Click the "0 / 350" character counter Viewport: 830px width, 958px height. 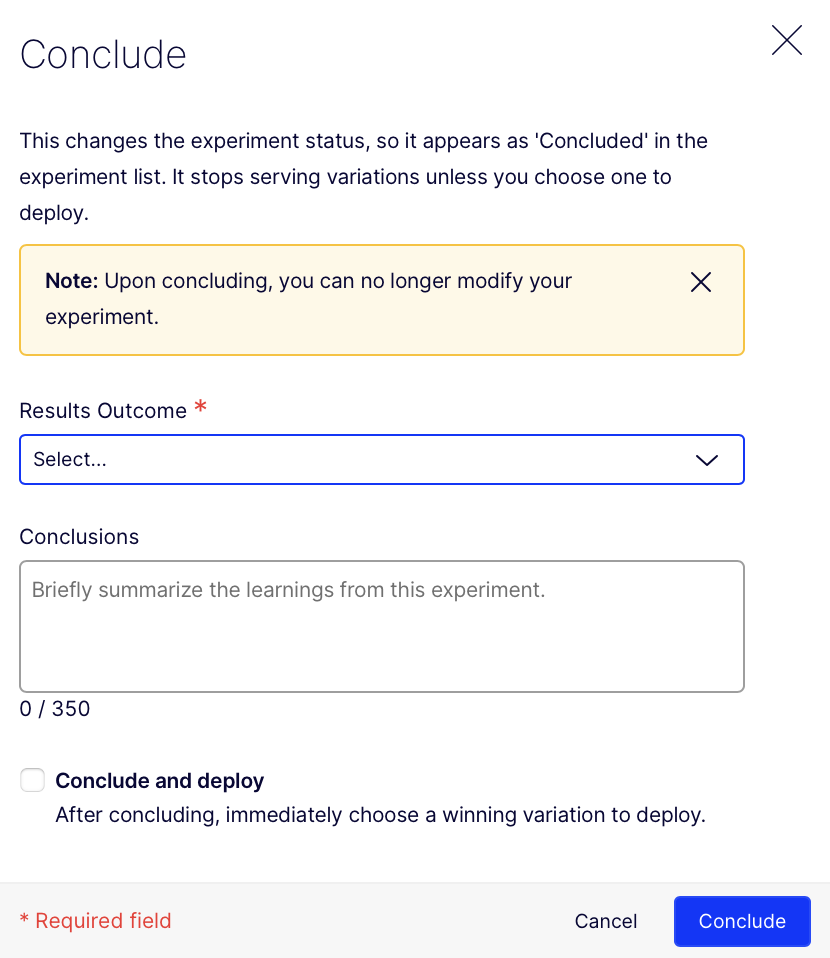coord(55,709)
